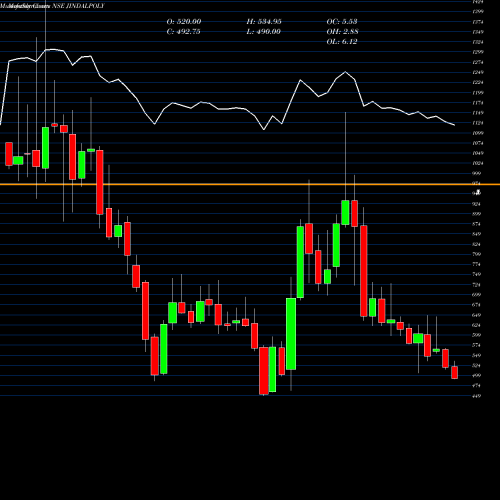Click the 1124 price axis label

click(x=478, y=123)
